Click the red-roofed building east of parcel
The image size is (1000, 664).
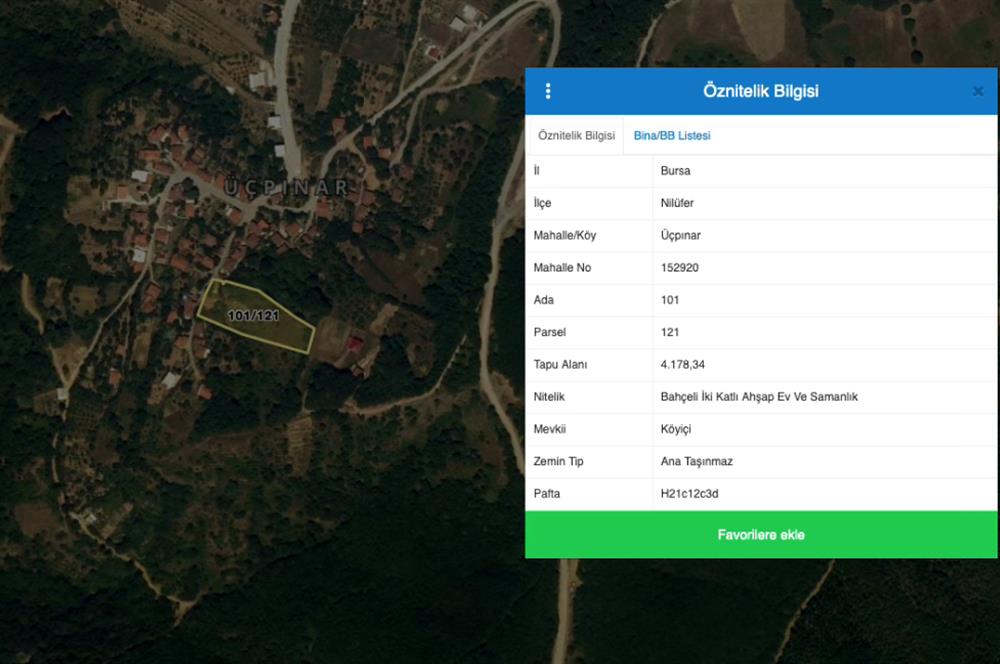[x=354, y=343]
